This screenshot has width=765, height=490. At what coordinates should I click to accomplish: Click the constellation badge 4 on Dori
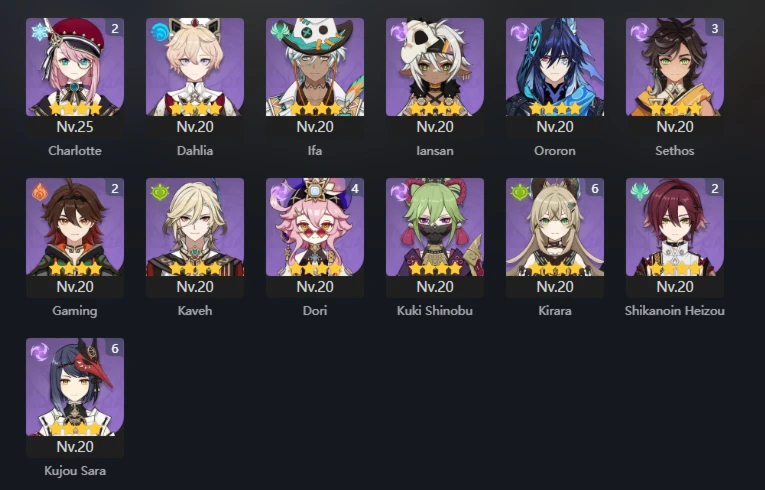355,188
